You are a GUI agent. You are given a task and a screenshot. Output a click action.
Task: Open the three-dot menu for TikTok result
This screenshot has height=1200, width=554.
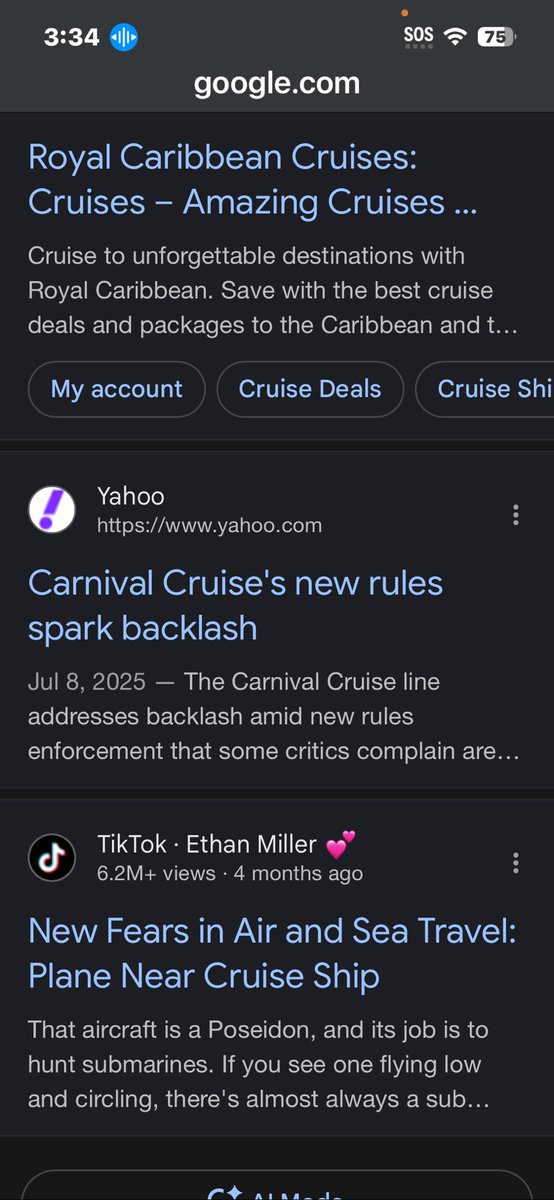click(516, 863)
